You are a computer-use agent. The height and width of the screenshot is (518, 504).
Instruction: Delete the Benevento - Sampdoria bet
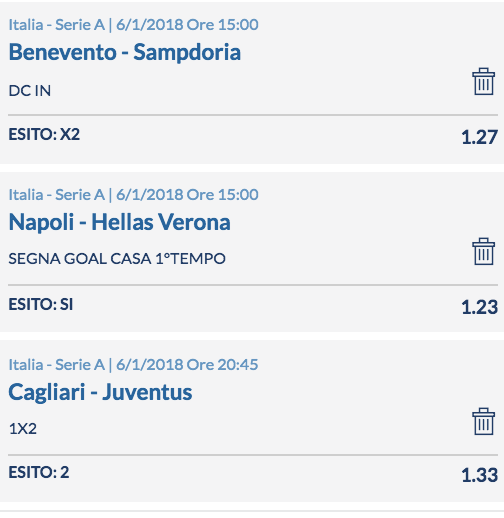[483, 82]
